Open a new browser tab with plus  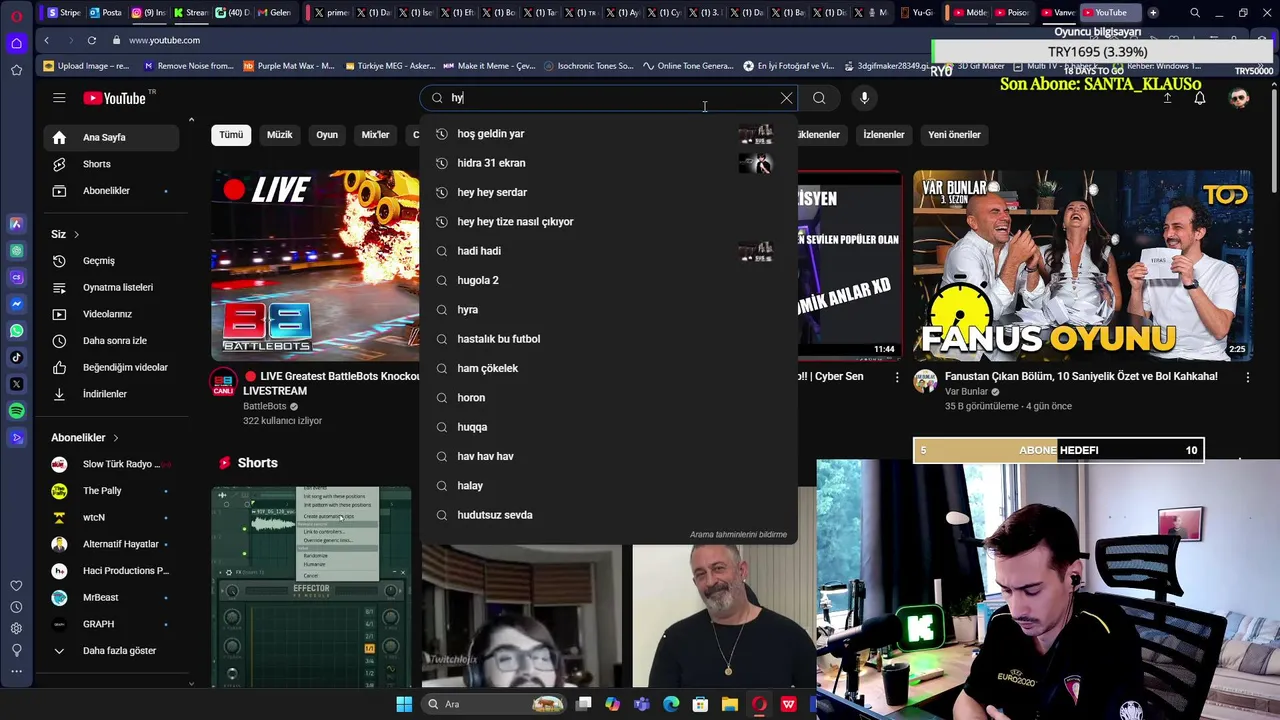pyautogui.click(x=1153, y=13)
